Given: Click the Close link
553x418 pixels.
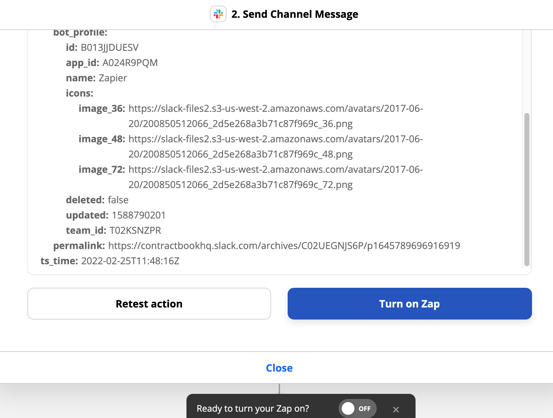Looking at the screenshot, I should 279,368.
